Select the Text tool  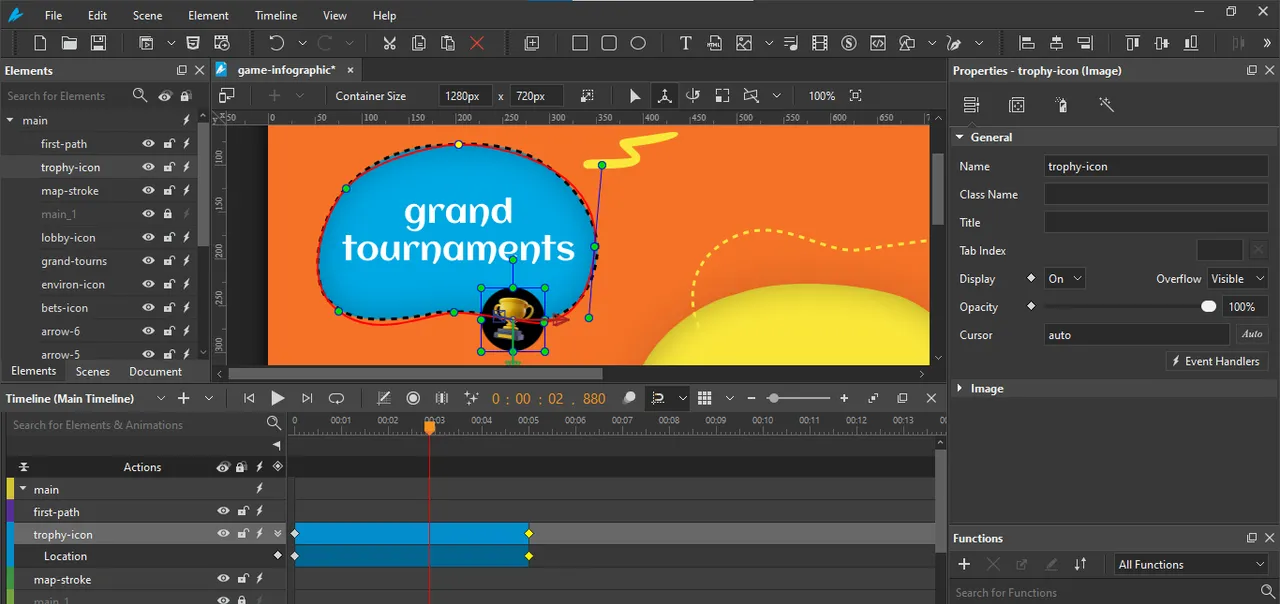[x=685, y=43]
